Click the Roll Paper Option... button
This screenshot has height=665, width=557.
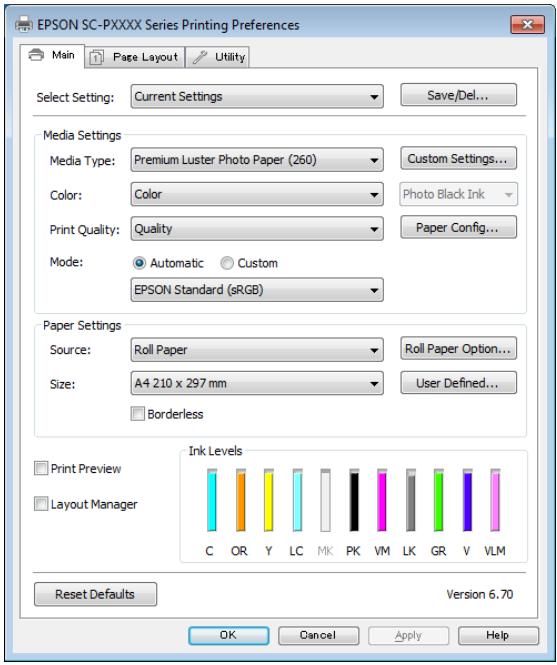[x=459, y=349]
